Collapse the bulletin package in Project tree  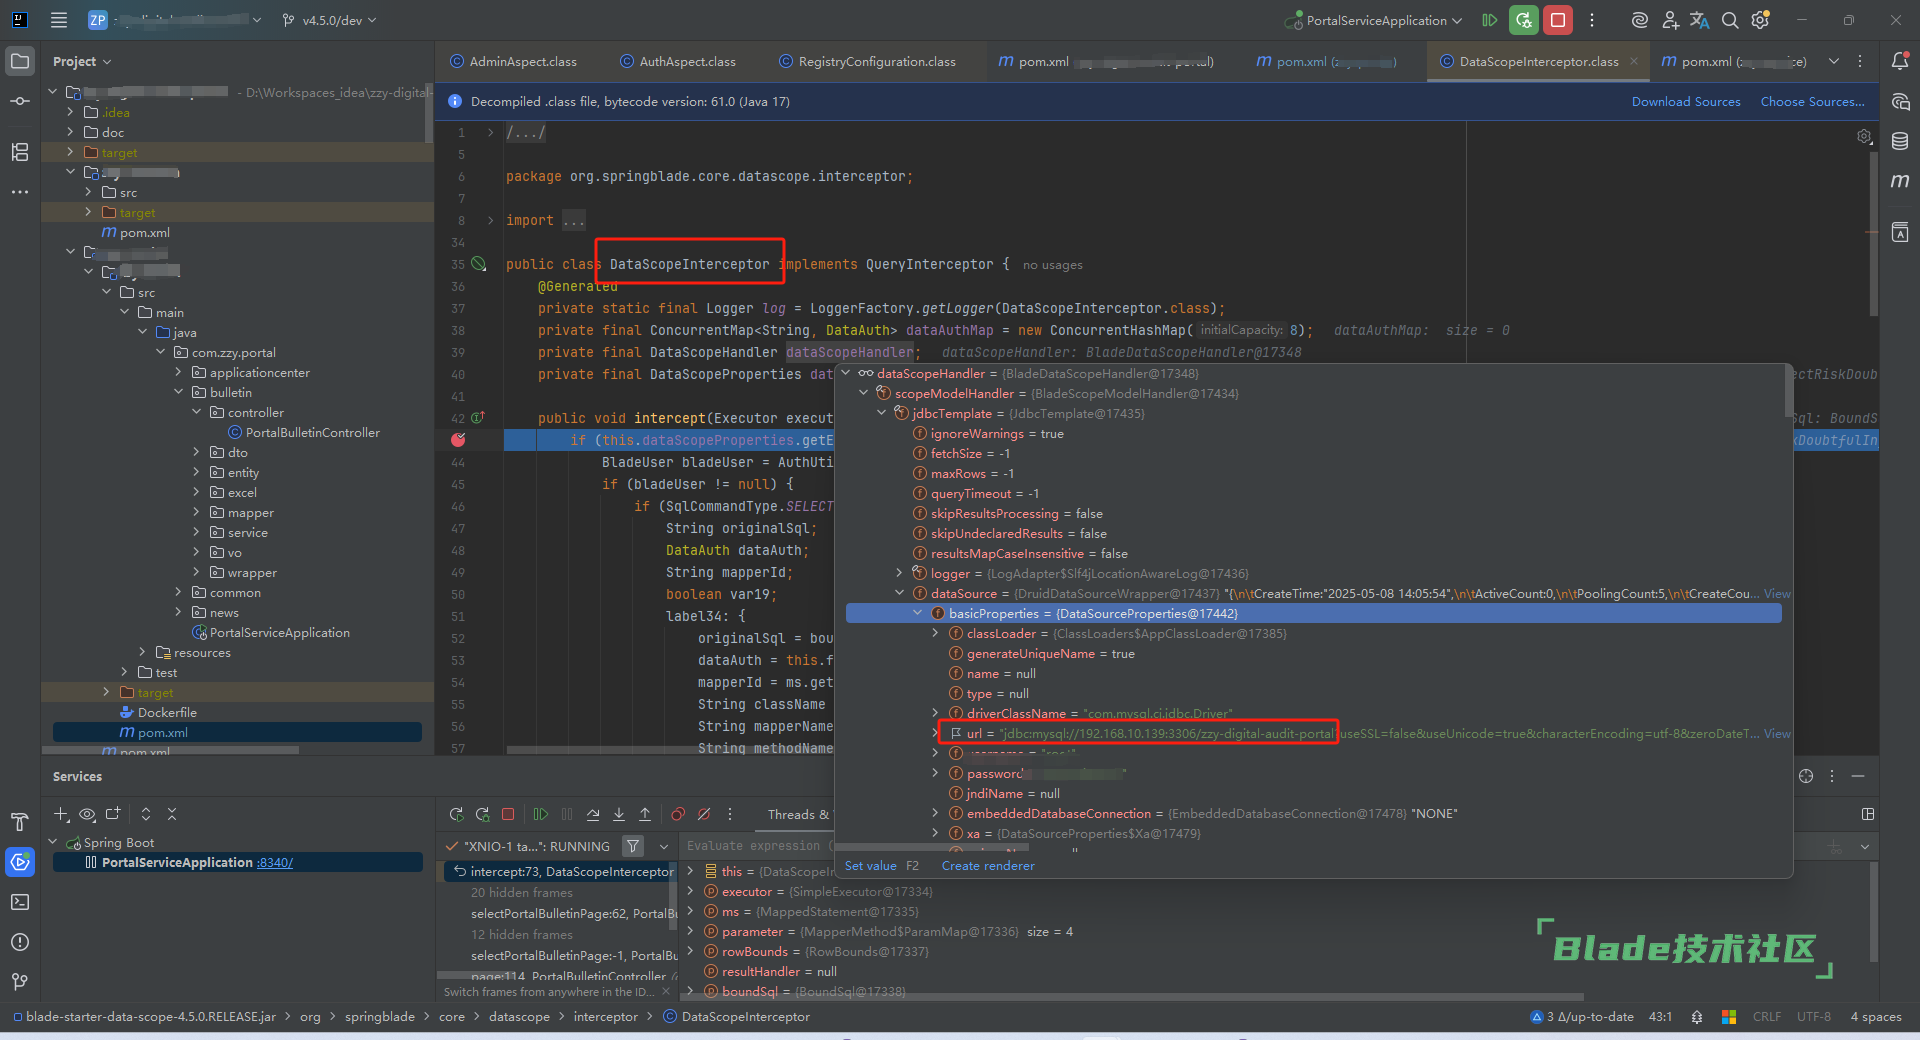pyautogui.click(x=179, y=392)
